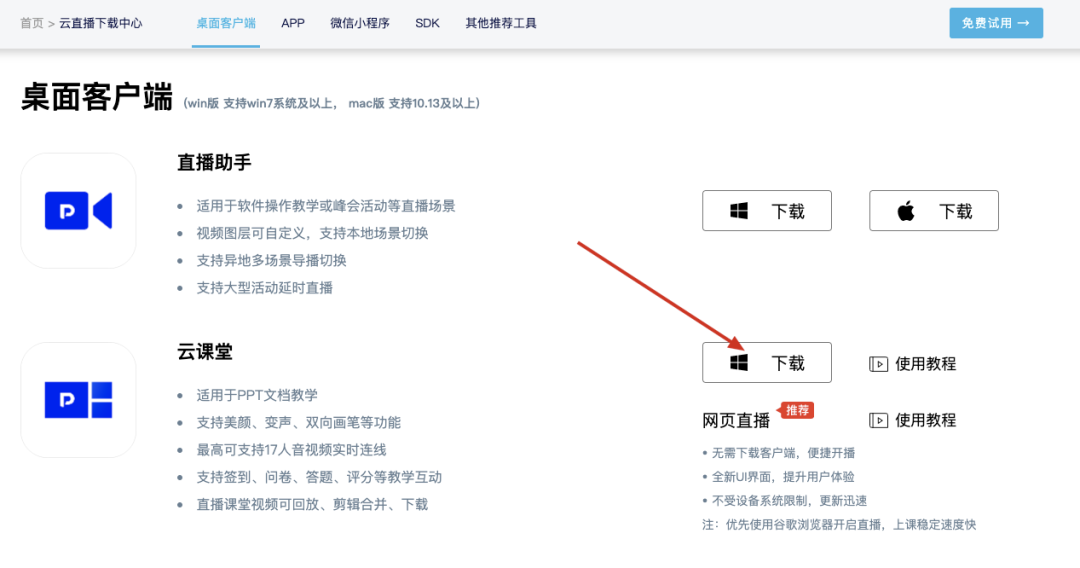
Task: Download 直播助手 for Windows
Action: pos(766,211)
